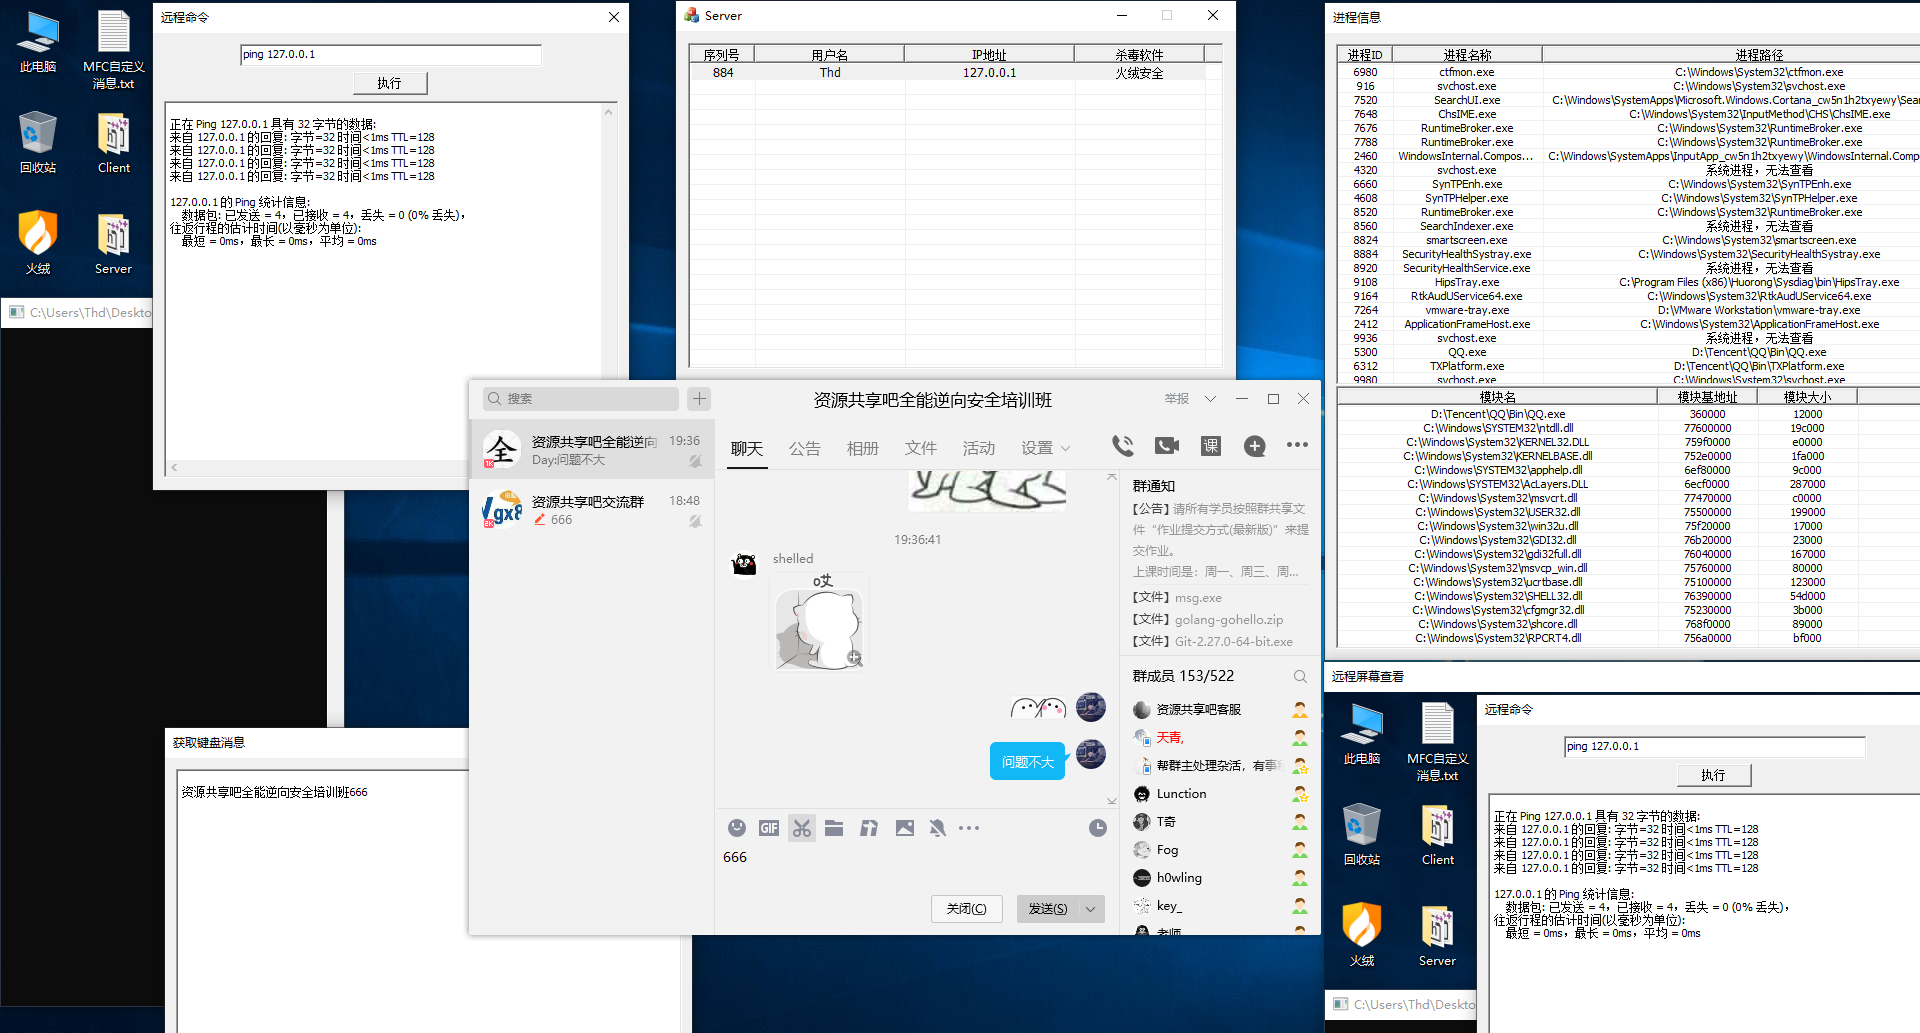Click the QQ 搜索 search box
This screenshot has height=1033, width=1920.
(x=581, y=399)
